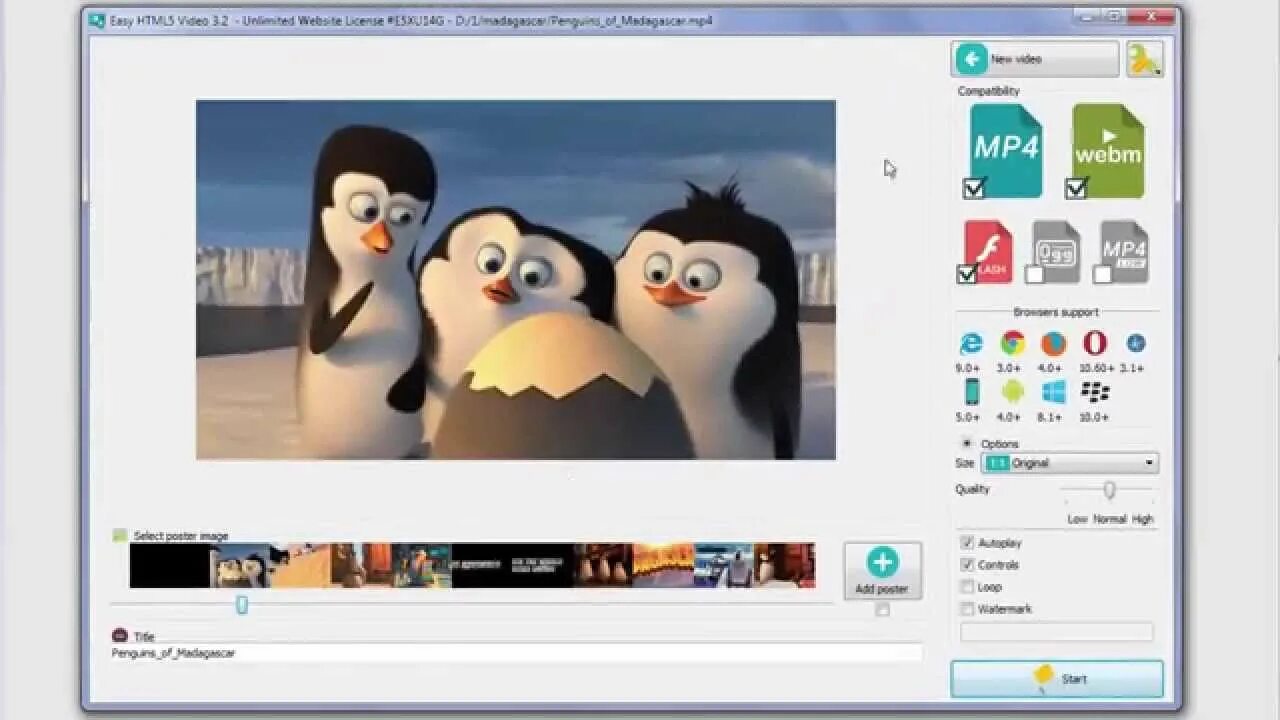Click the poster timeline slider handle
Screen dimensions: 1280x720
[241, 604]
